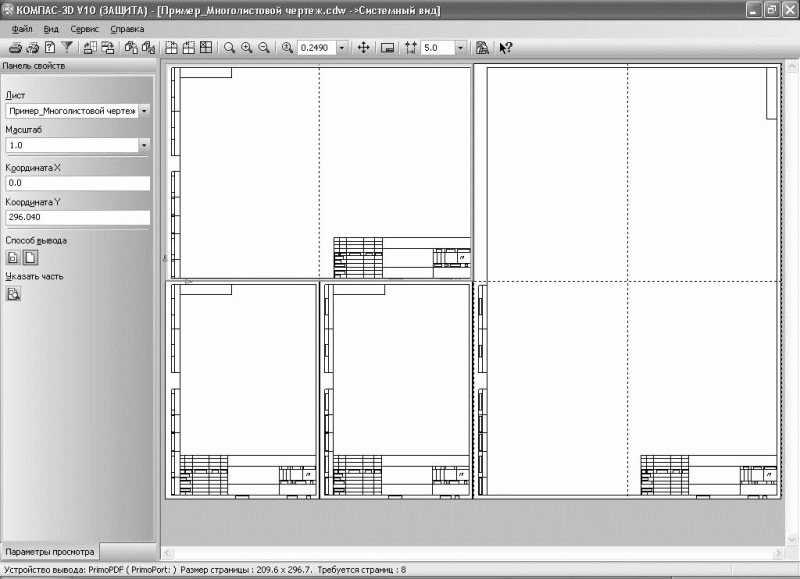Open the Файл menu
The width and height of the screenshot is (800, 579).
[22, 29]
